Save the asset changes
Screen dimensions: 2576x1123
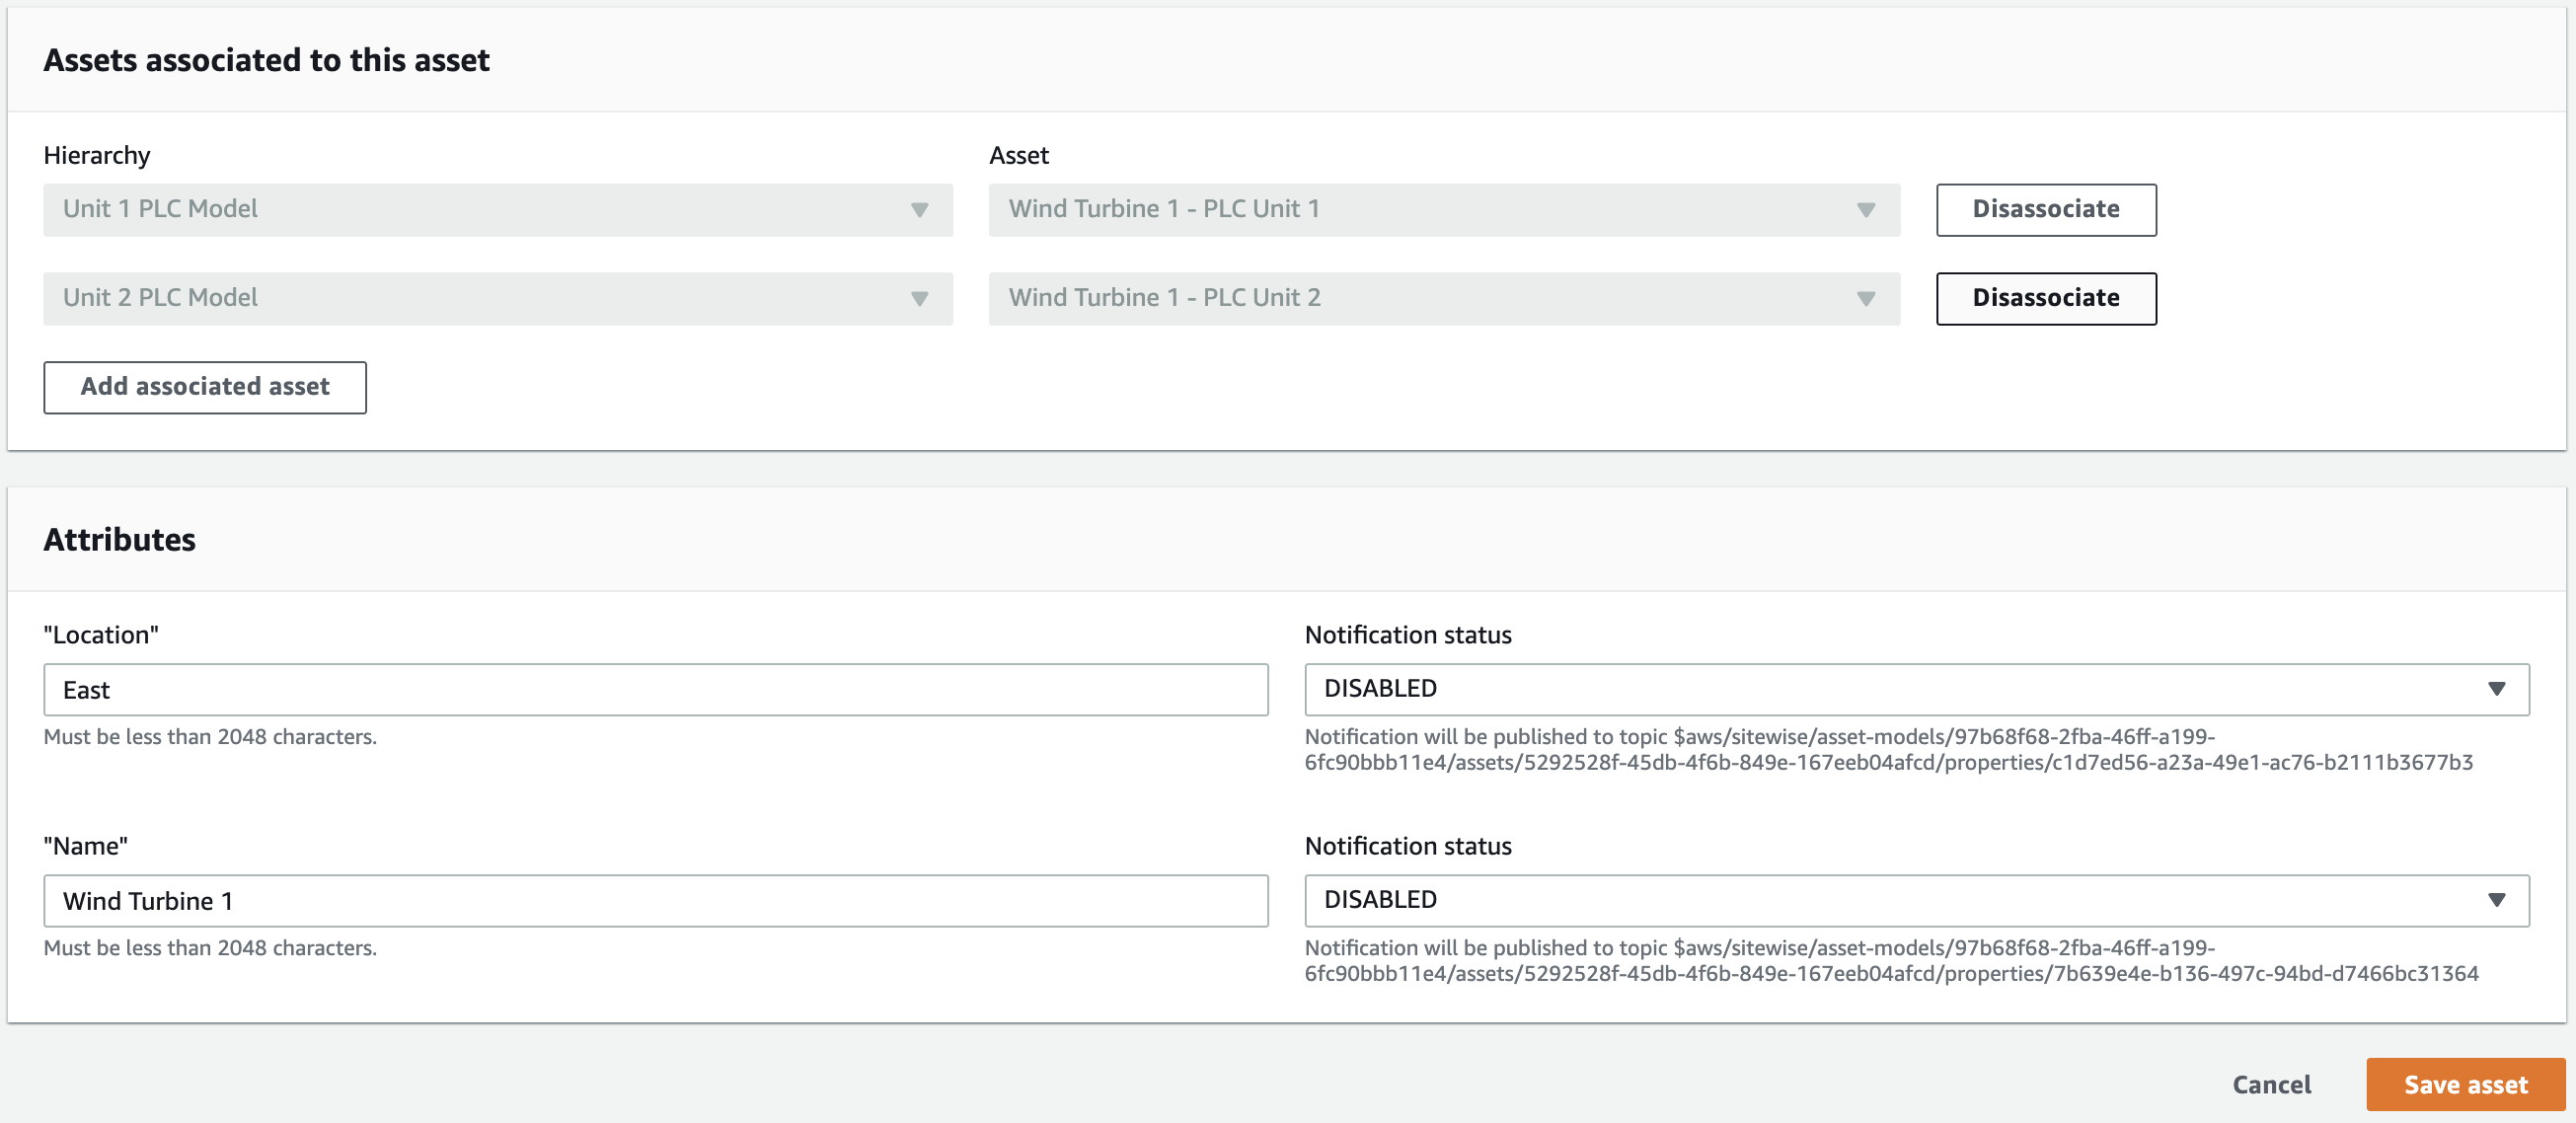tap(2465, 1085)
